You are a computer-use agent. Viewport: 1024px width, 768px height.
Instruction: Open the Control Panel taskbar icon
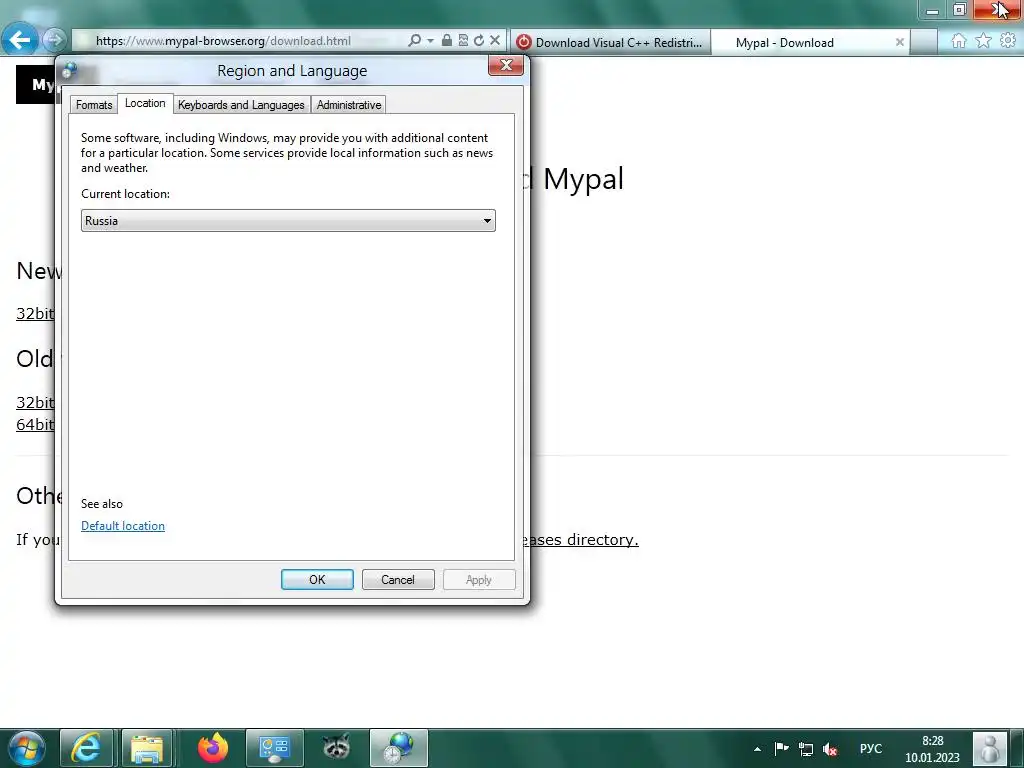[x=274, y=748]
